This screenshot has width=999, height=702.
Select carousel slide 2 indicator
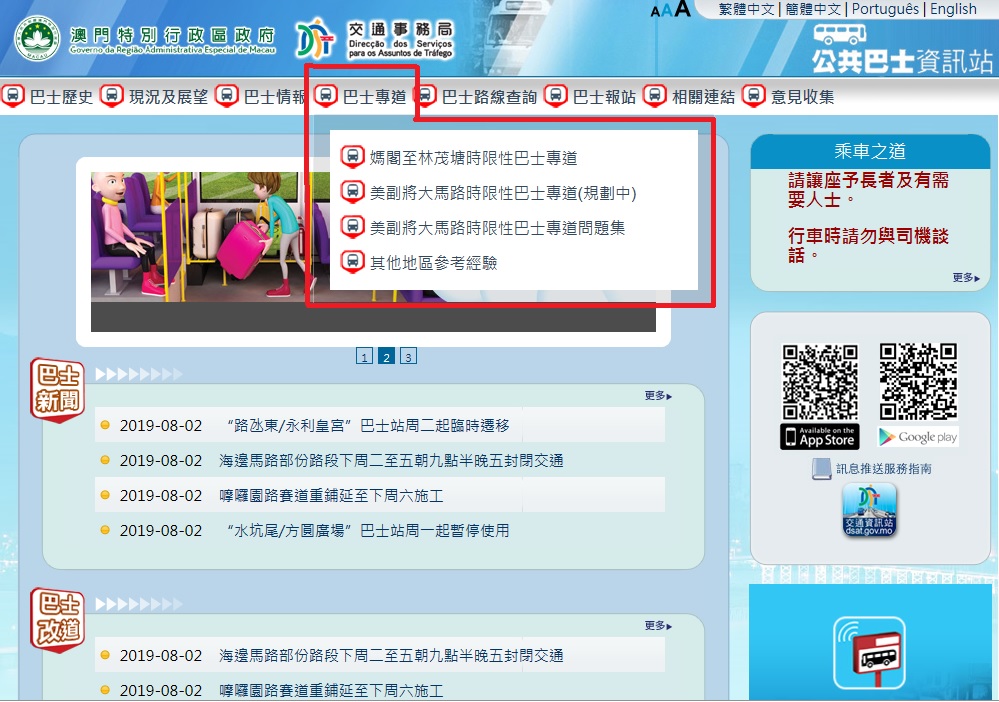click(386, 357)
